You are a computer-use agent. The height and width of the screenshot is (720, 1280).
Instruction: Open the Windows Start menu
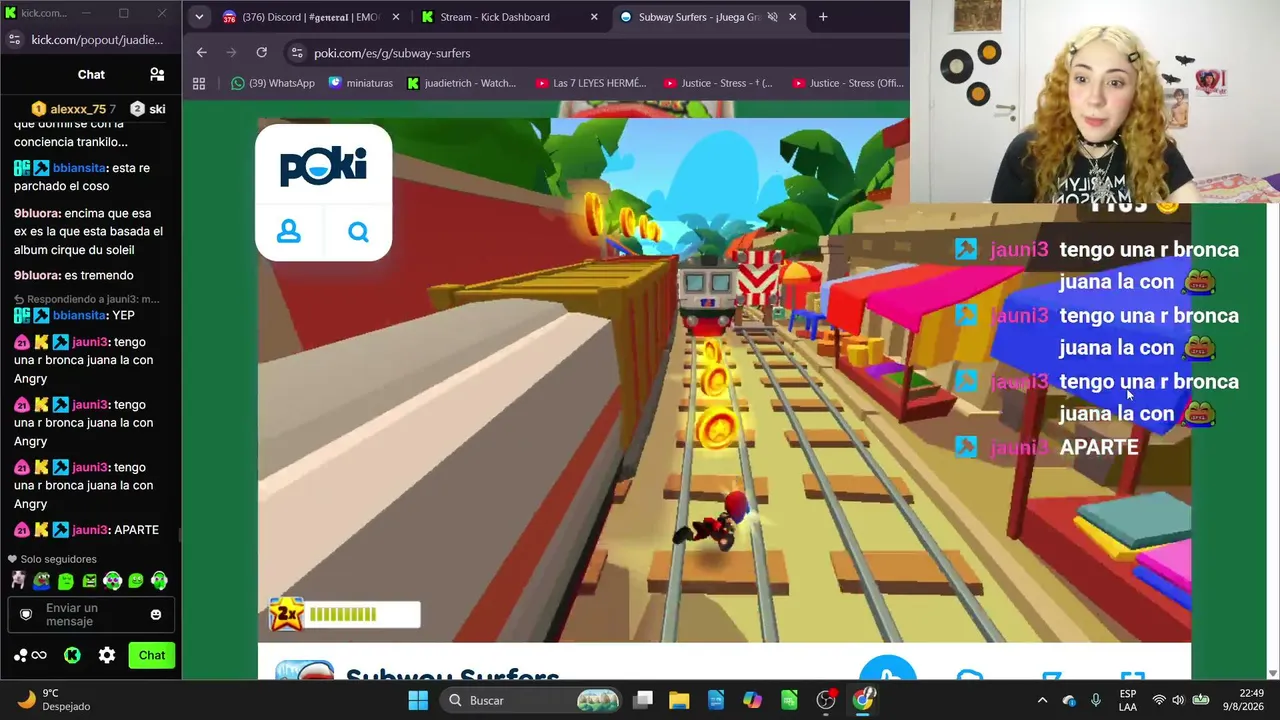coord(418,700)
